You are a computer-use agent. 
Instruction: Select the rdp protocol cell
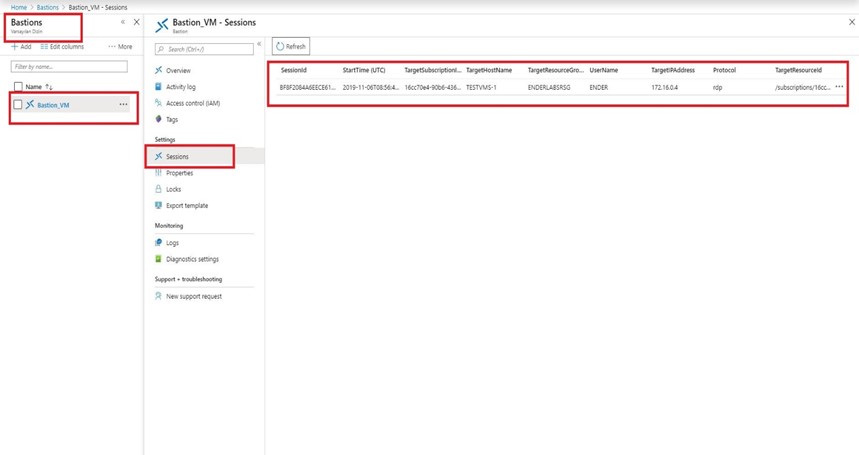coord(717,87)
